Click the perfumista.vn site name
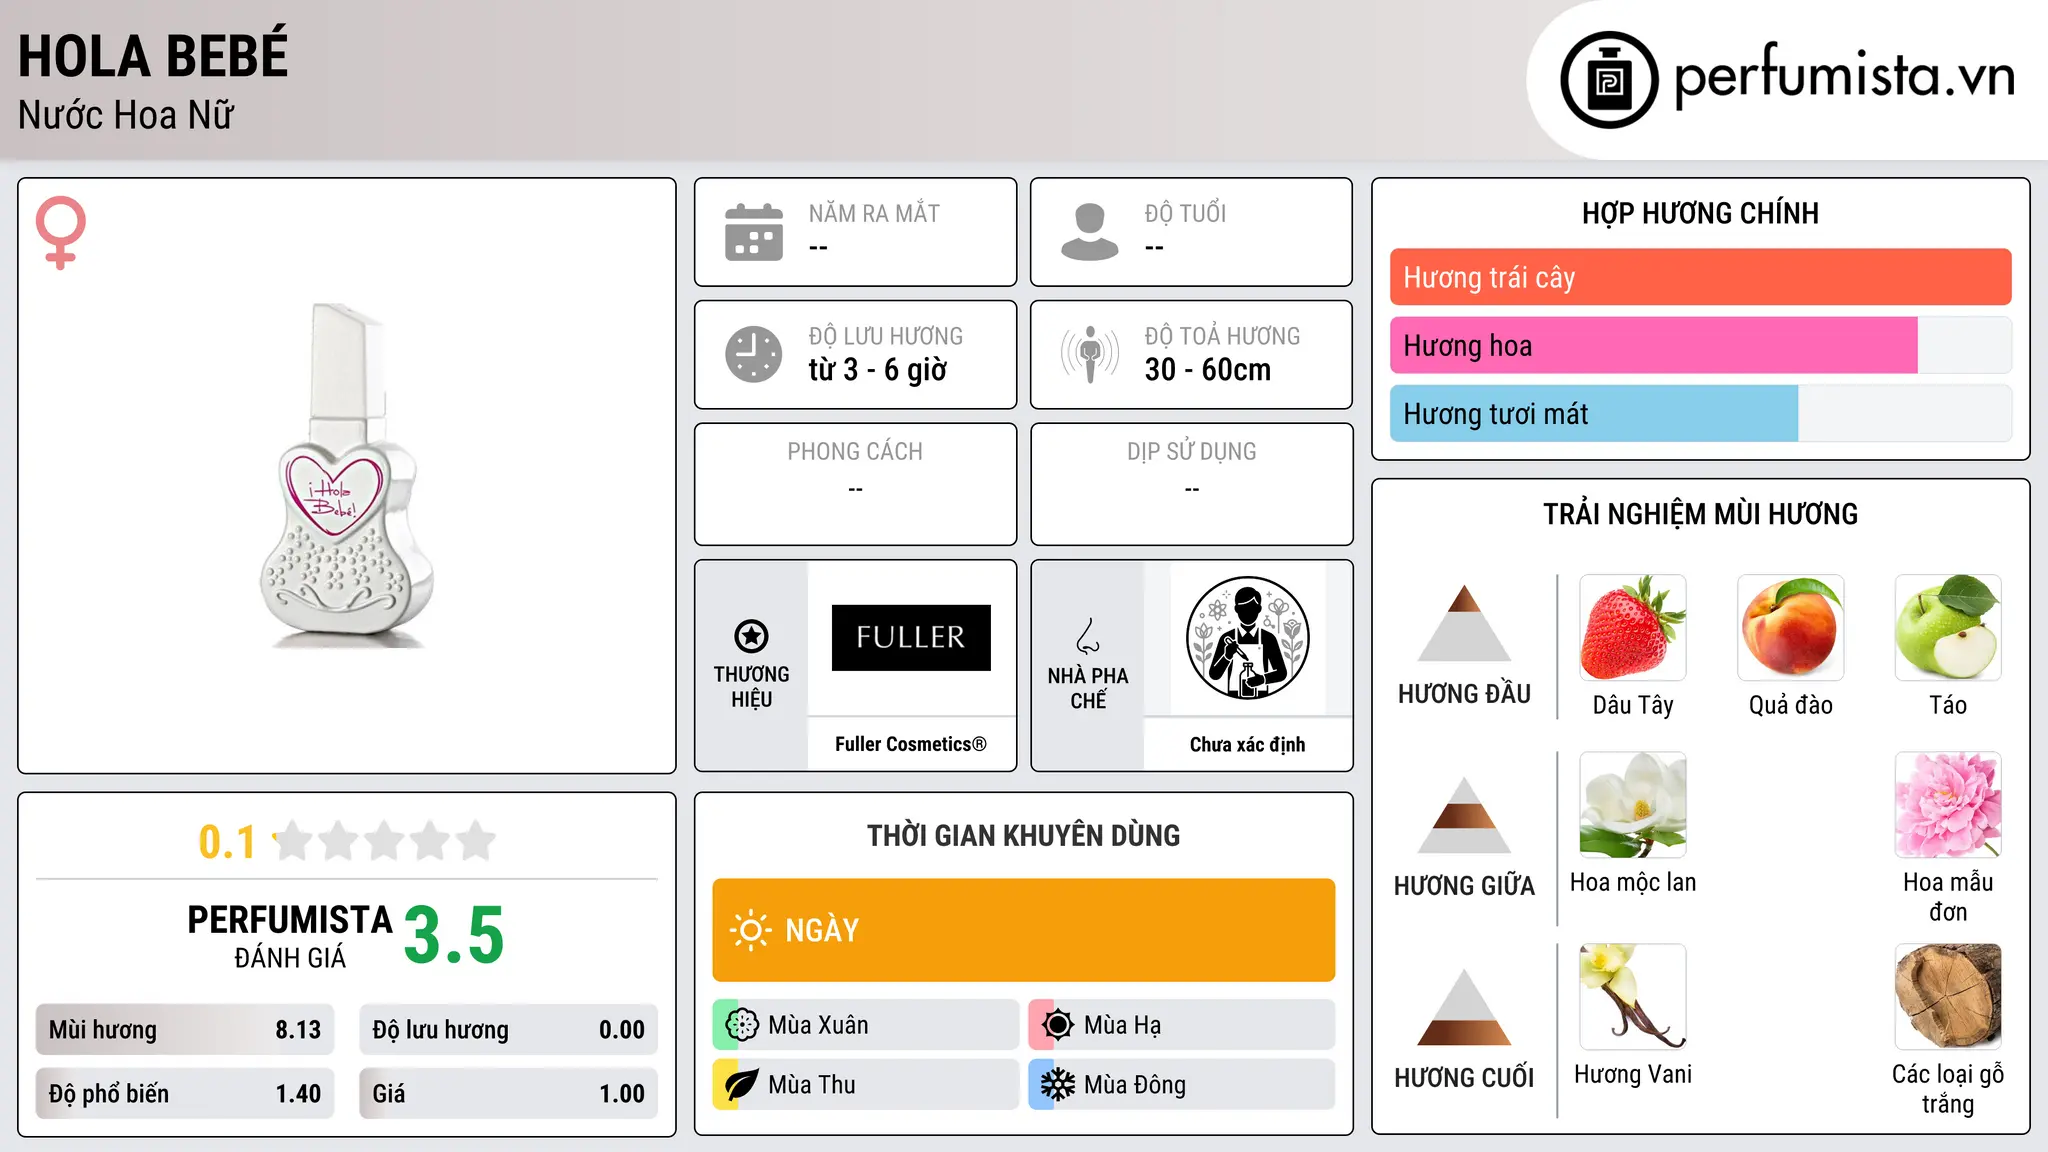The image size is (2048, 1152). click(1844, 76)
